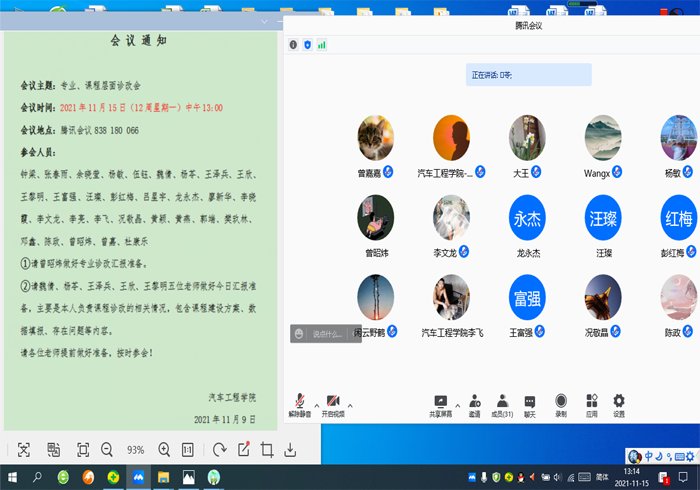Open the 应用 apps menu
The height and width of the screenshot is (490, 700).
[x=592, y=405]
